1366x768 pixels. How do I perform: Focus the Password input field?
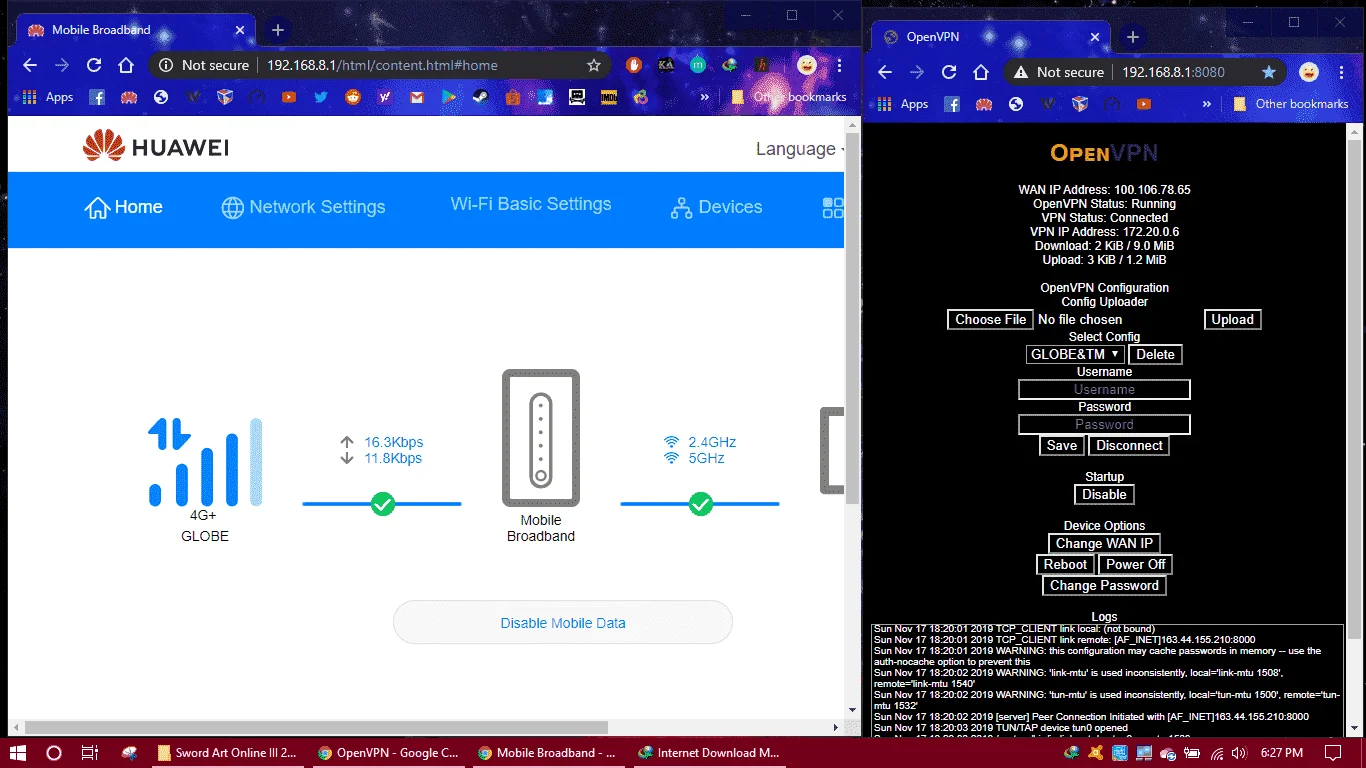[1104, 425]
